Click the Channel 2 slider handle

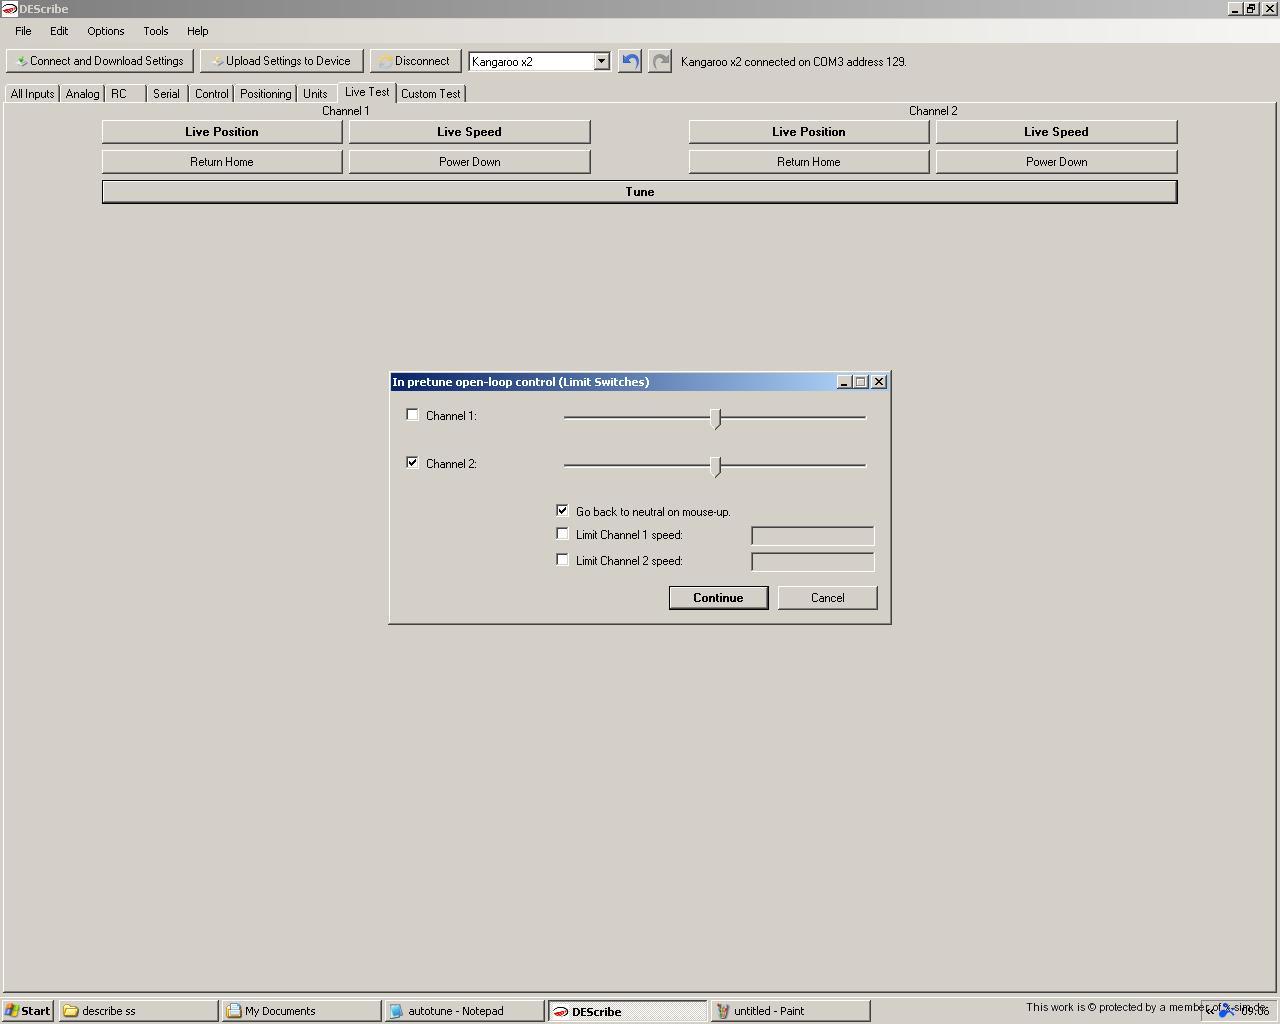pos(715,466)
